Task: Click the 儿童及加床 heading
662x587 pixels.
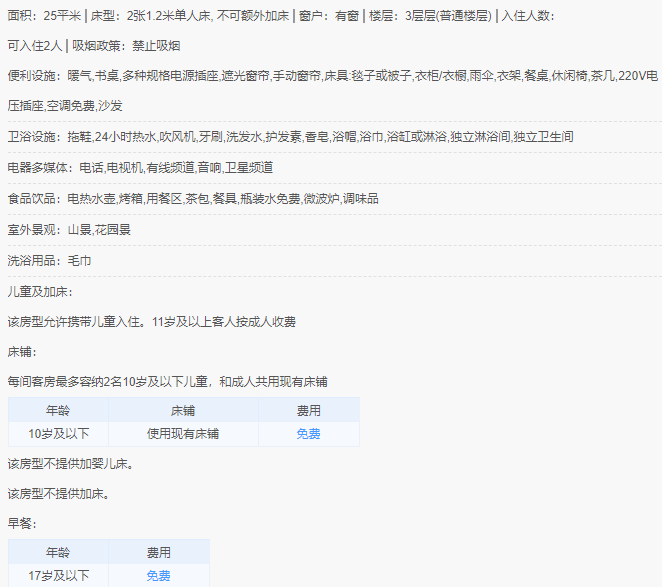Action: click(40, 292)
